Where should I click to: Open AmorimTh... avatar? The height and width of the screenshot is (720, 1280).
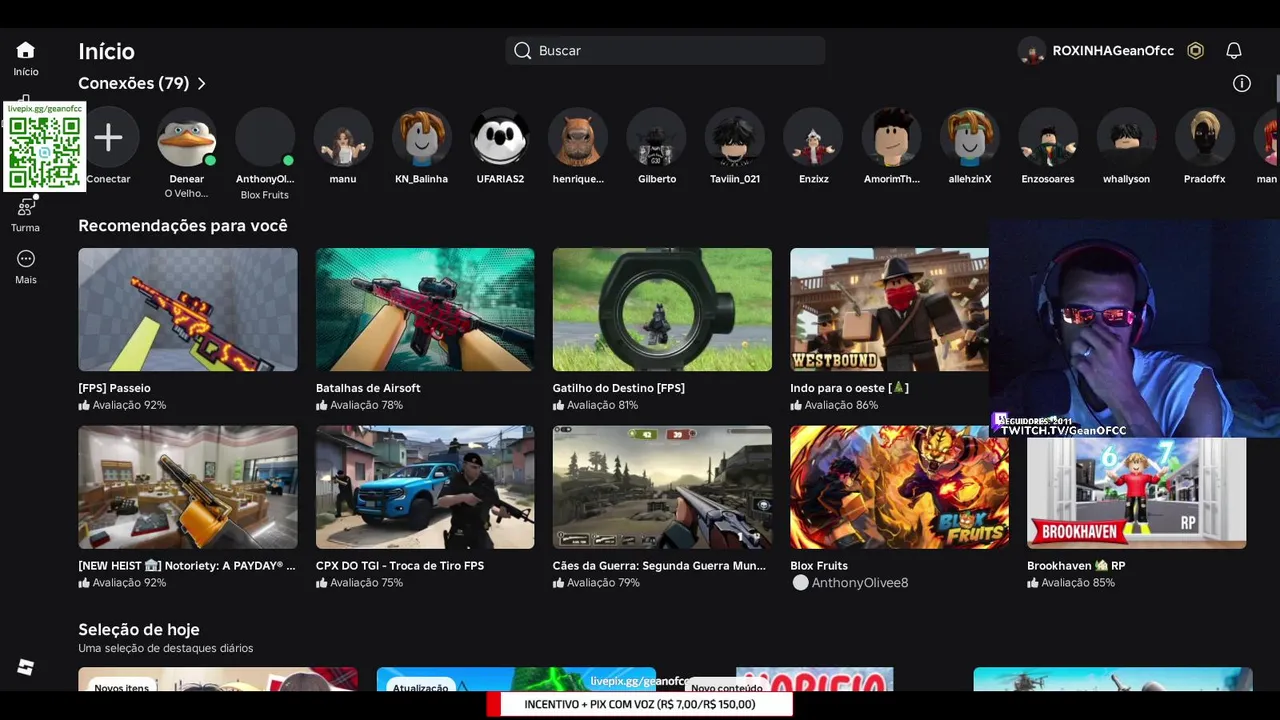tap(892, 138)
